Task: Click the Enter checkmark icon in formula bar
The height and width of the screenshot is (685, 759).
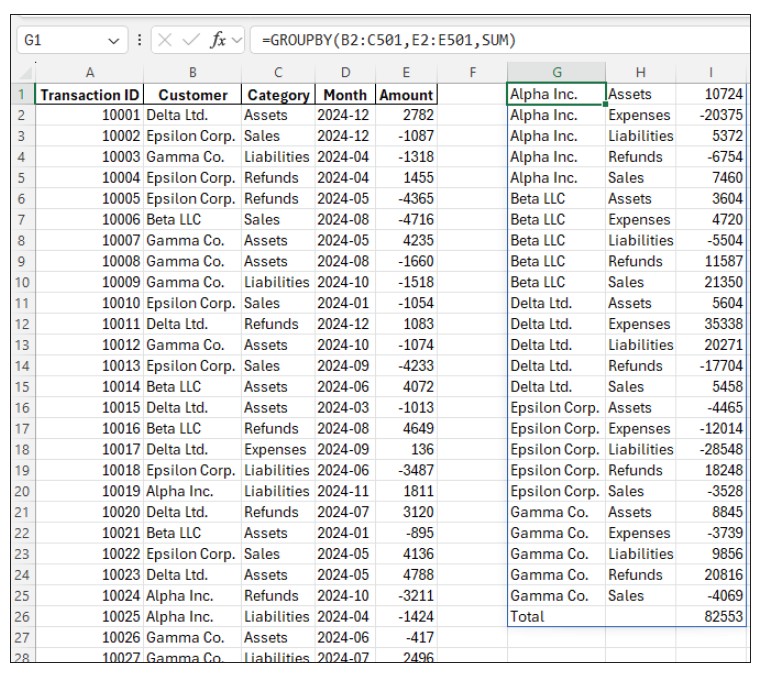Action: (191, 40)
